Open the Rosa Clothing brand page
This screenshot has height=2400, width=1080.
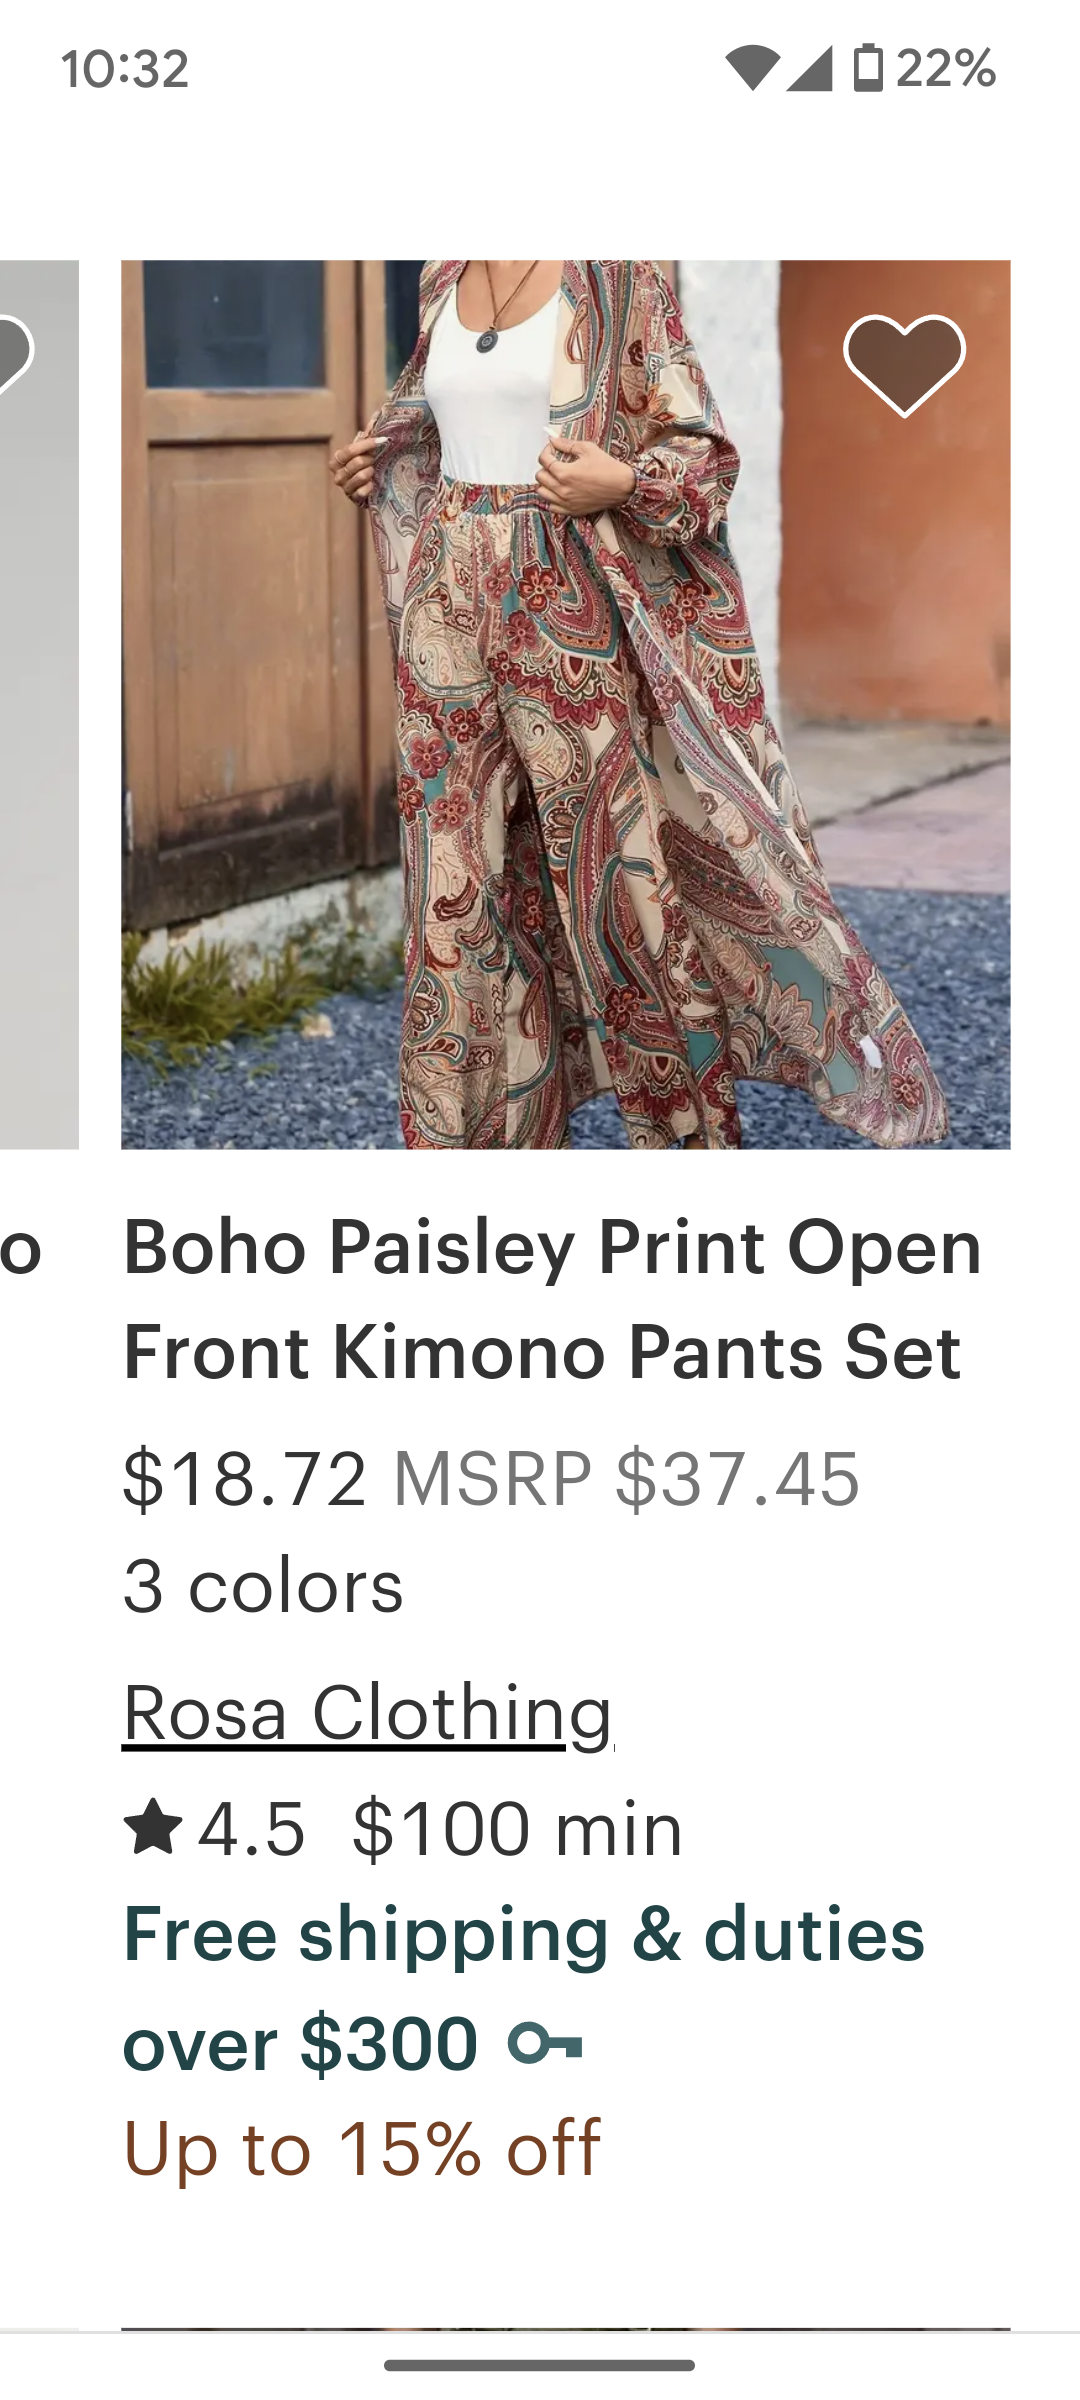pos(367,1714)
